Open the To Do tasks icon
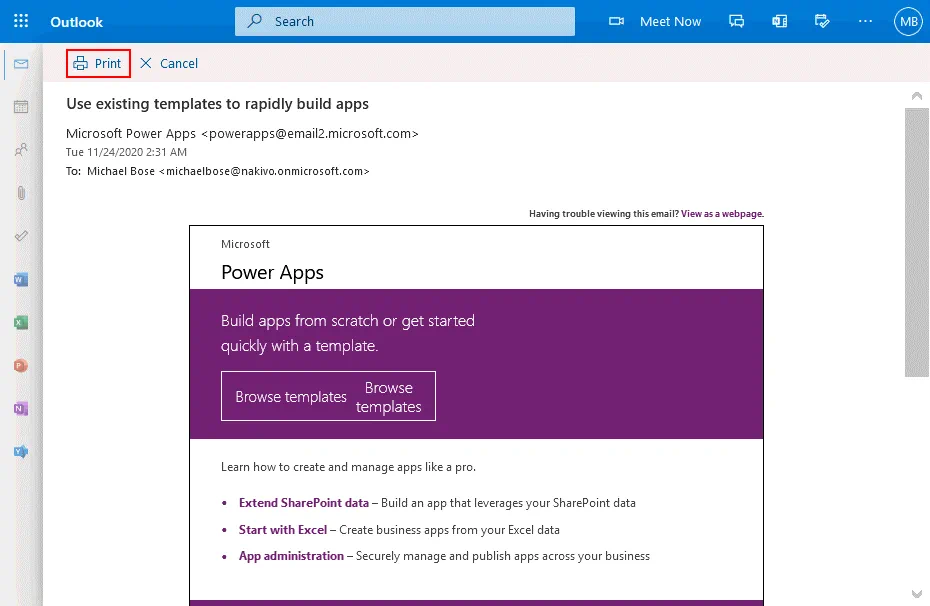The image size is (930, 606). click(21, 236)
